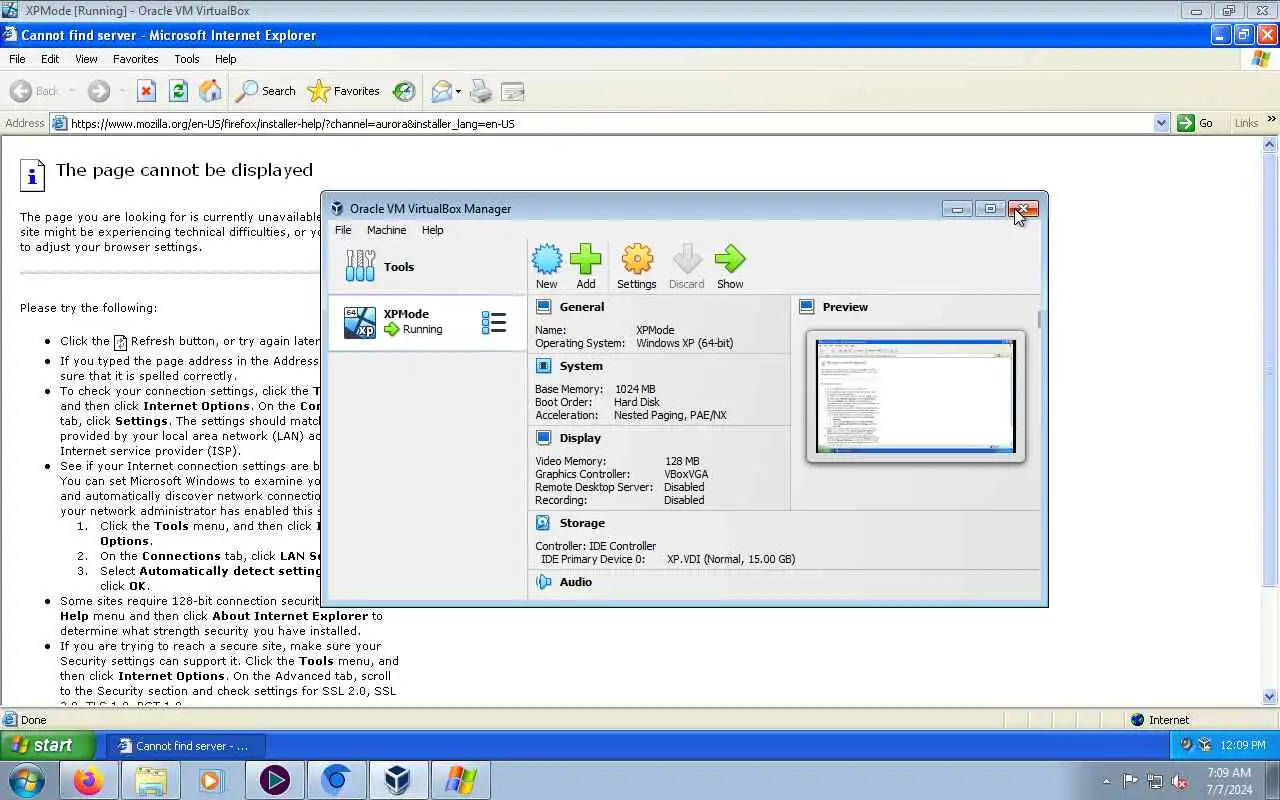
Task: Open File Explorer from the host taskbar
Action: (150, 780)
